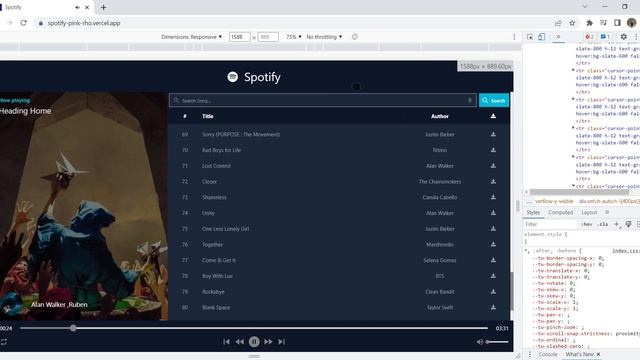Open the Chrome profile avatar

(x=632, y=23)
